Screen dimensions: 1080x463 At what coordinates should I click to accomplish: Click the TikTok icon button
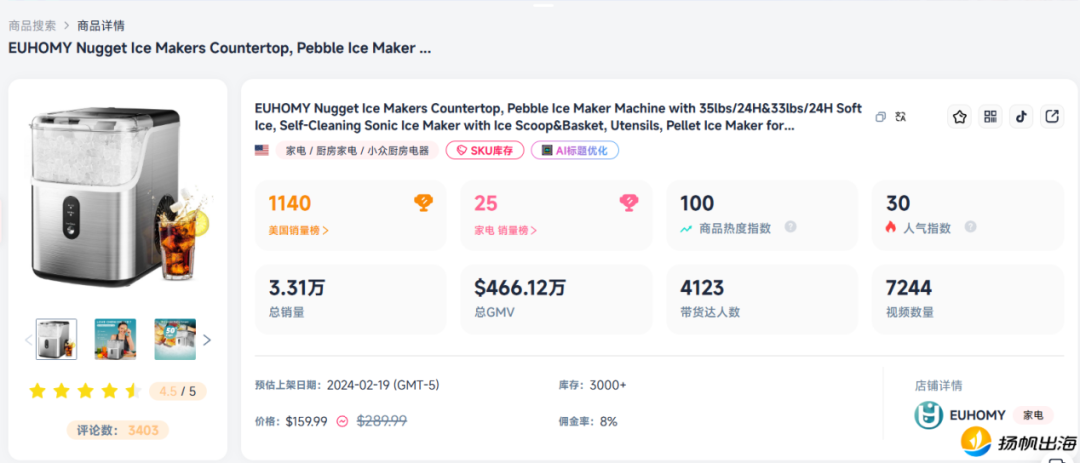(x=1021, y=117)
